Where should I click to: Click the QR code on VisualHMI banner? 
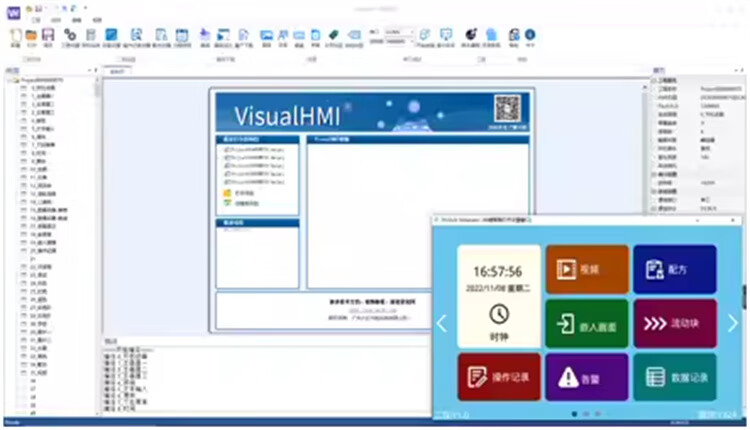pos(507,109)
